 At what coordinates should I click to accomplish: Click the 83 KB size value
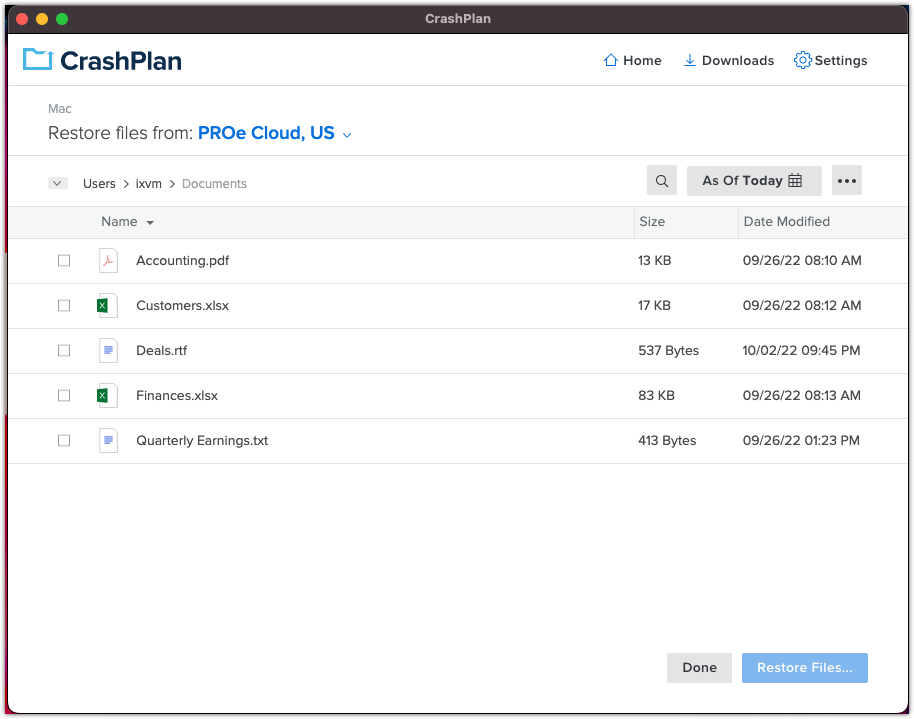point(656,395)
